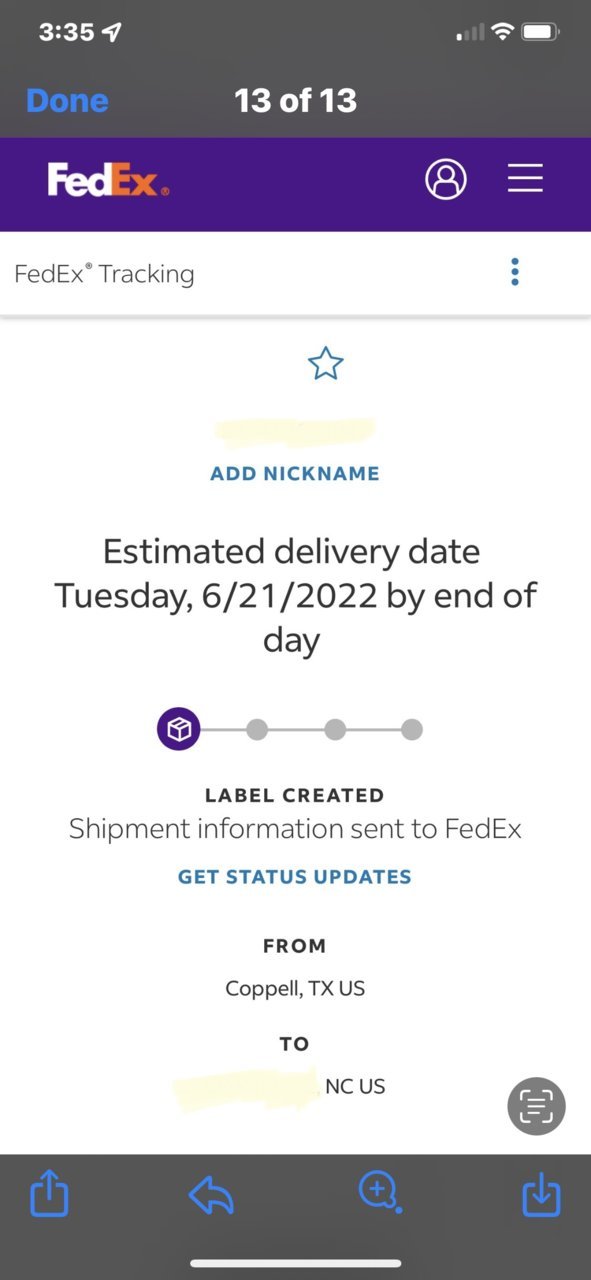Viewport: 591px width, 1280px height.
Task: Tap the FedEx Tracking header label
Action: [x=104, y=274]
